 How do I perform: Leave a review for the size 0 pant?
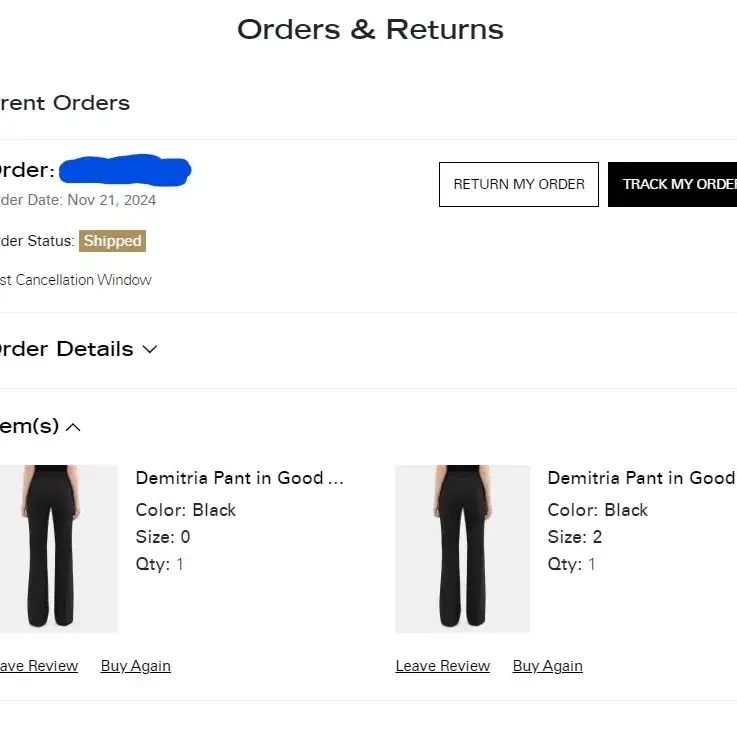click(39, 666)
